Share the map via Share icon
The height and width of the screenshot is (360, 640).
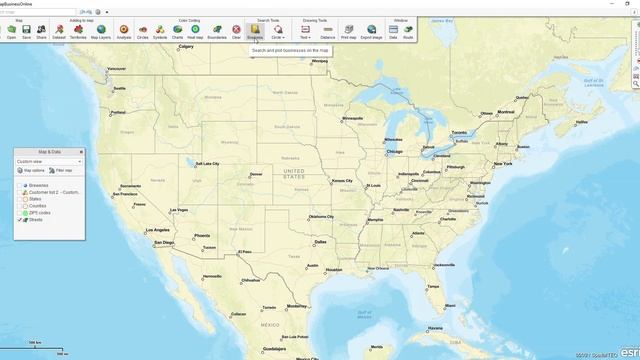(x=41, y=32)
